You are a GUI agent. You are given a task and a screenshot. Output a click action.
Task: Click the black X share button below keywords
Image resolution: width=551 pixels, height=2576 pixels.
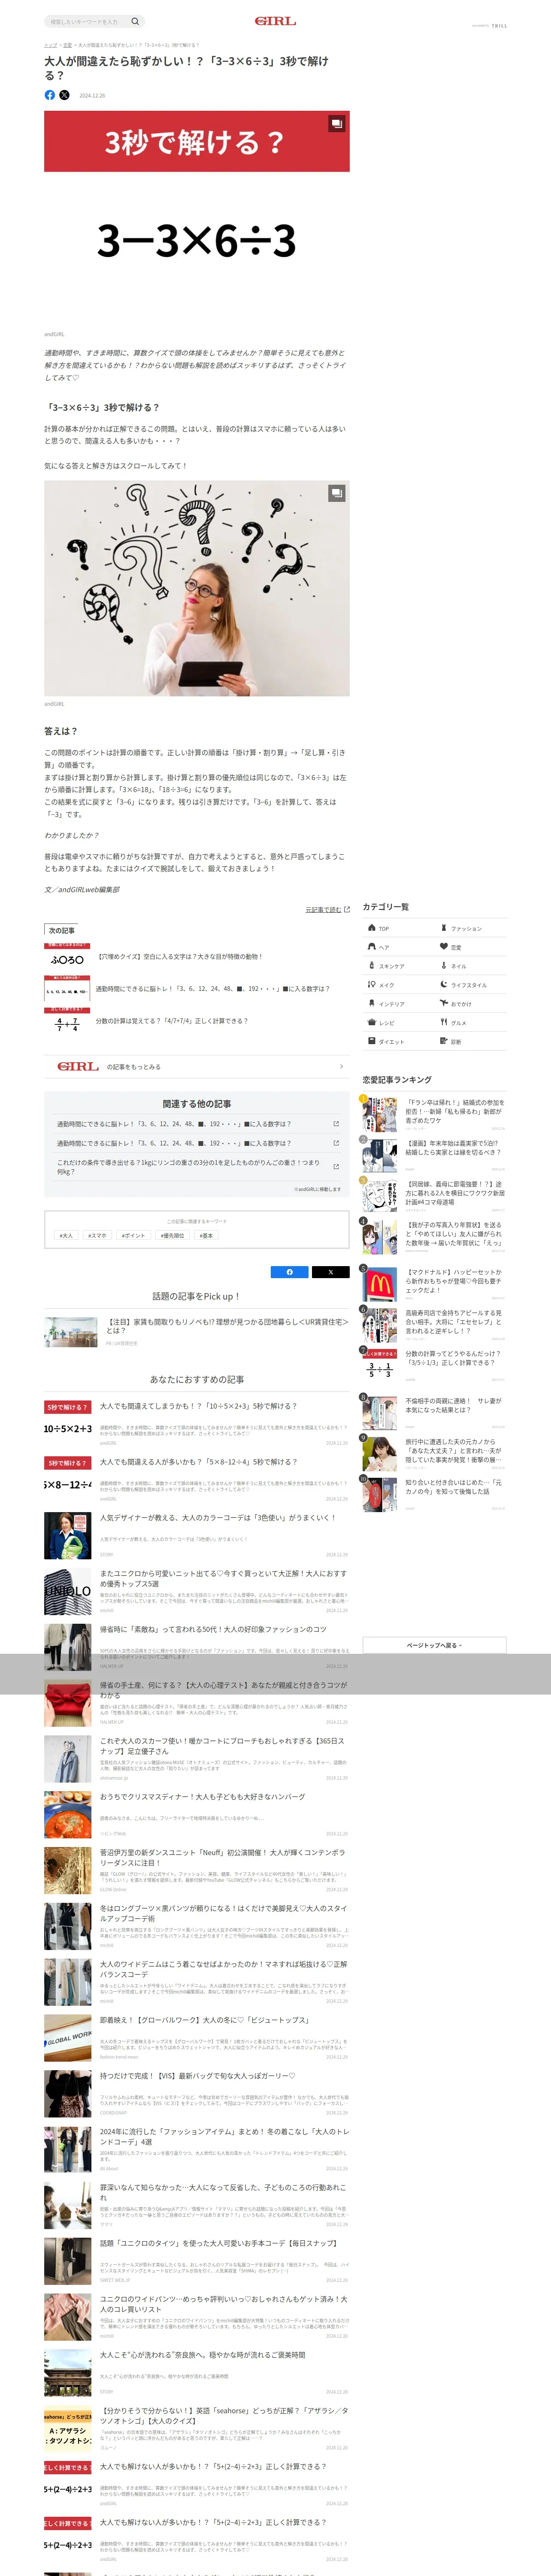point(330,1272)
